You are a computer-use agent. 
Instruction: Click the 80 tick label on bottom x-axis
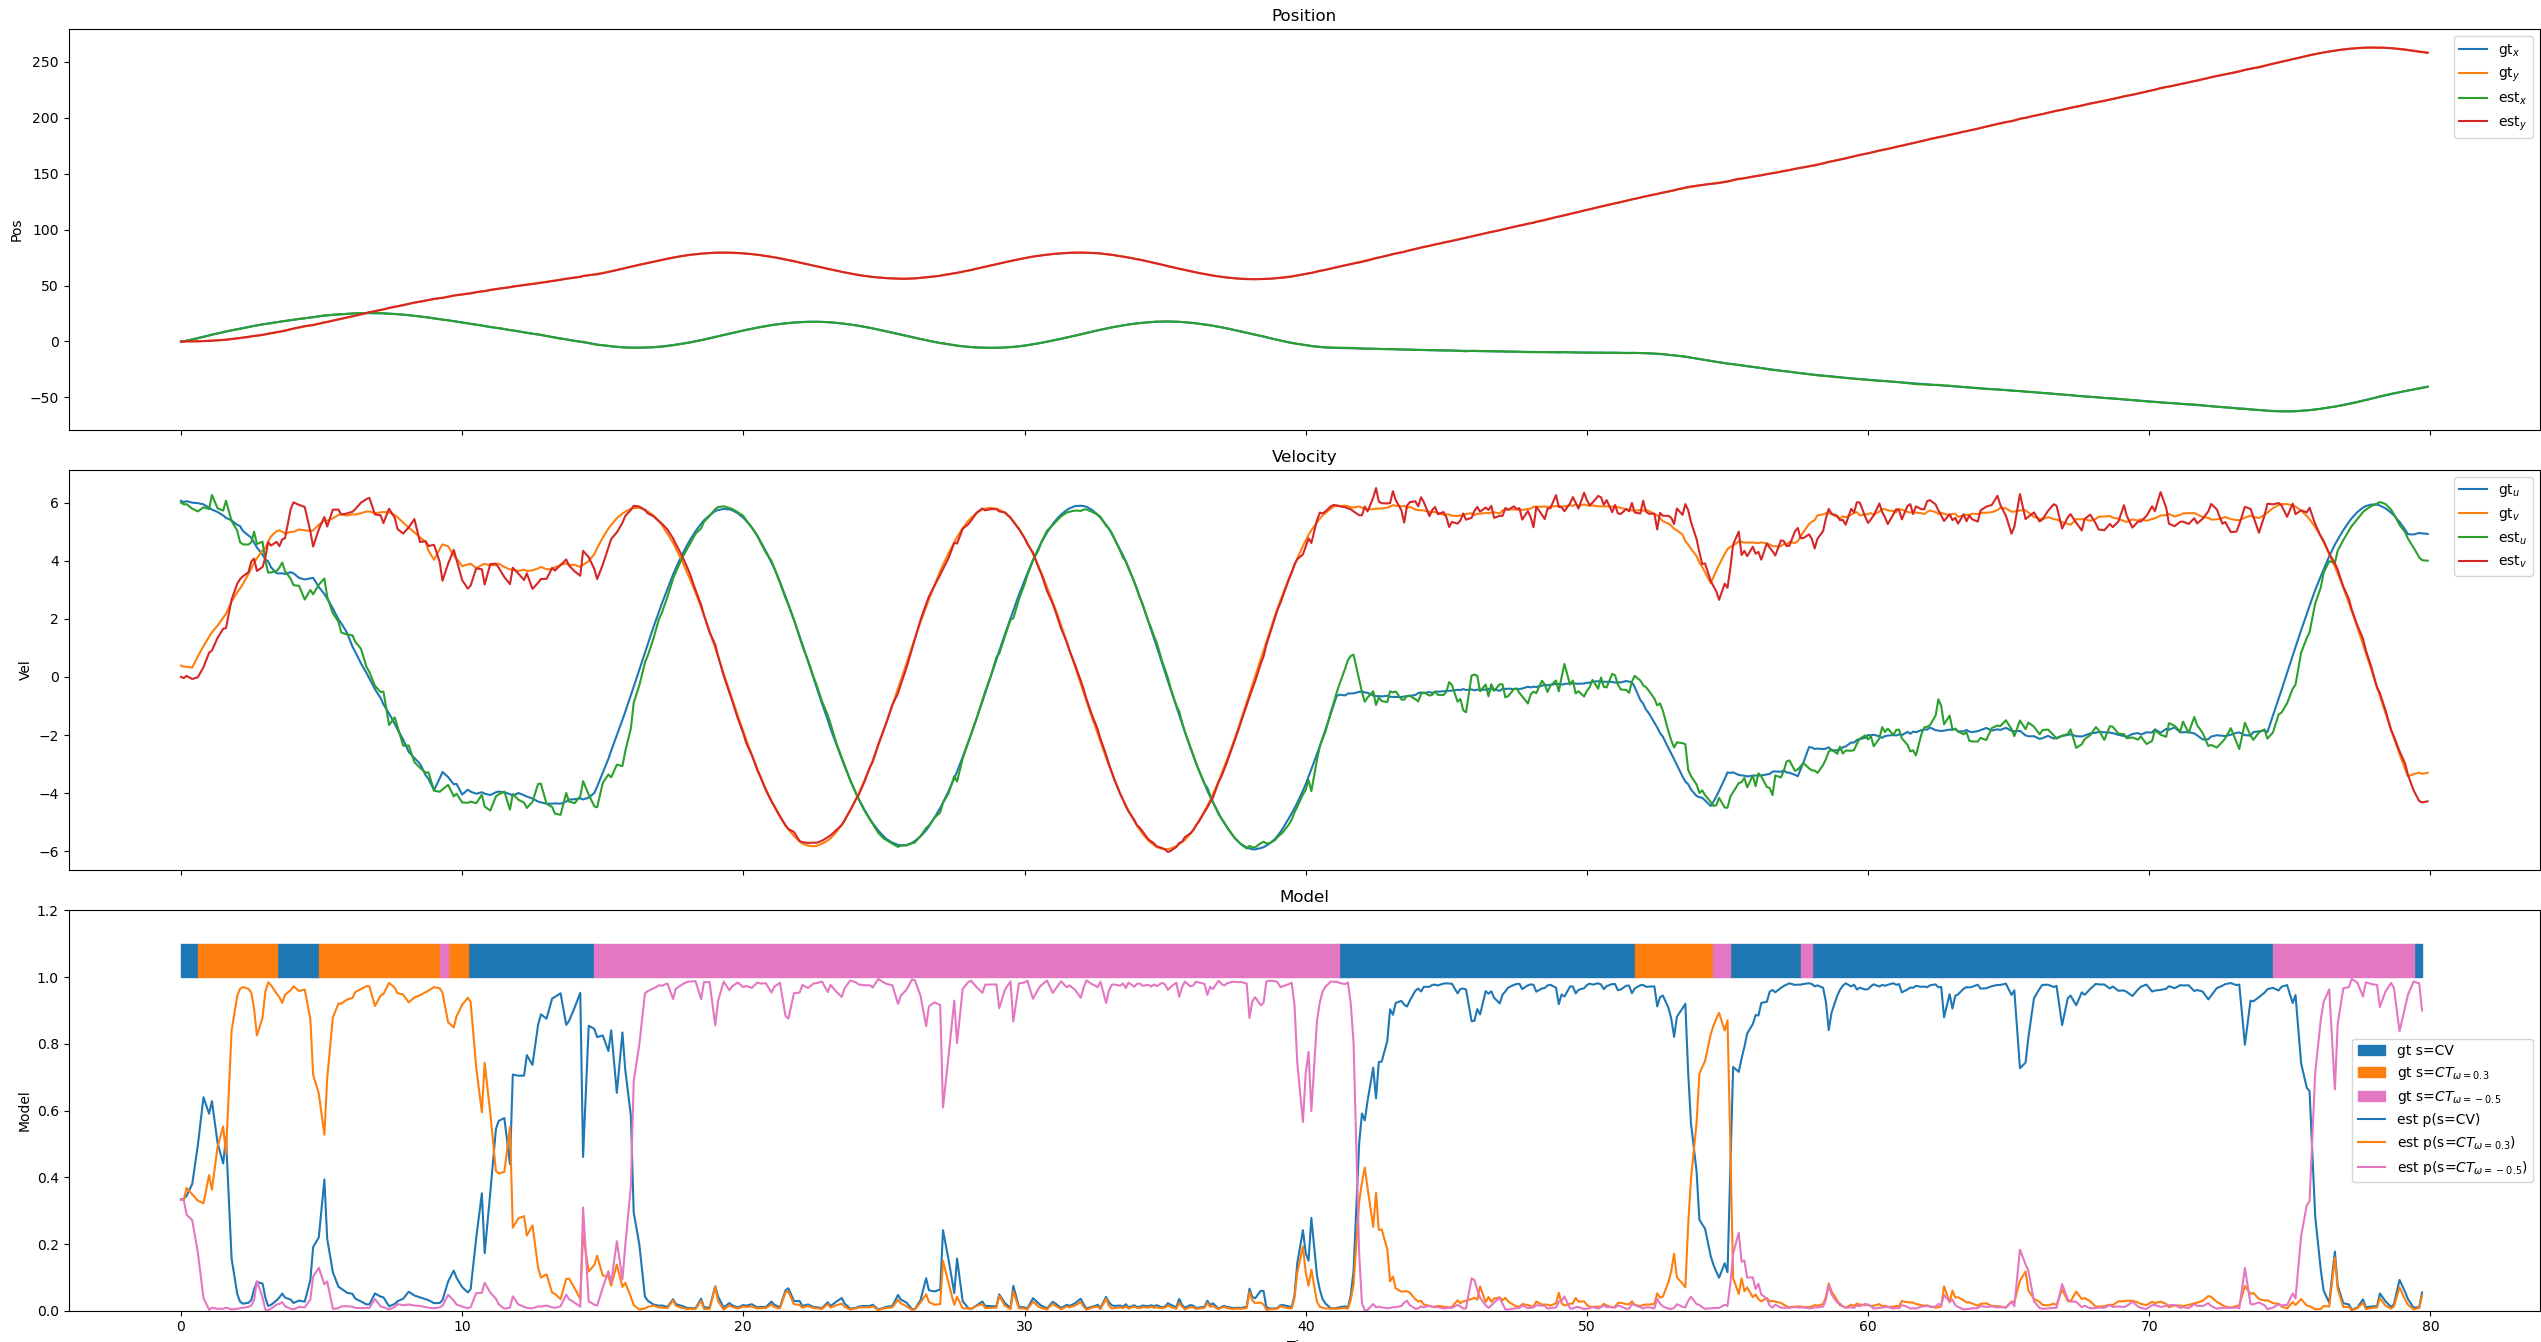pyautogui.click(x=2430, y=1327)
